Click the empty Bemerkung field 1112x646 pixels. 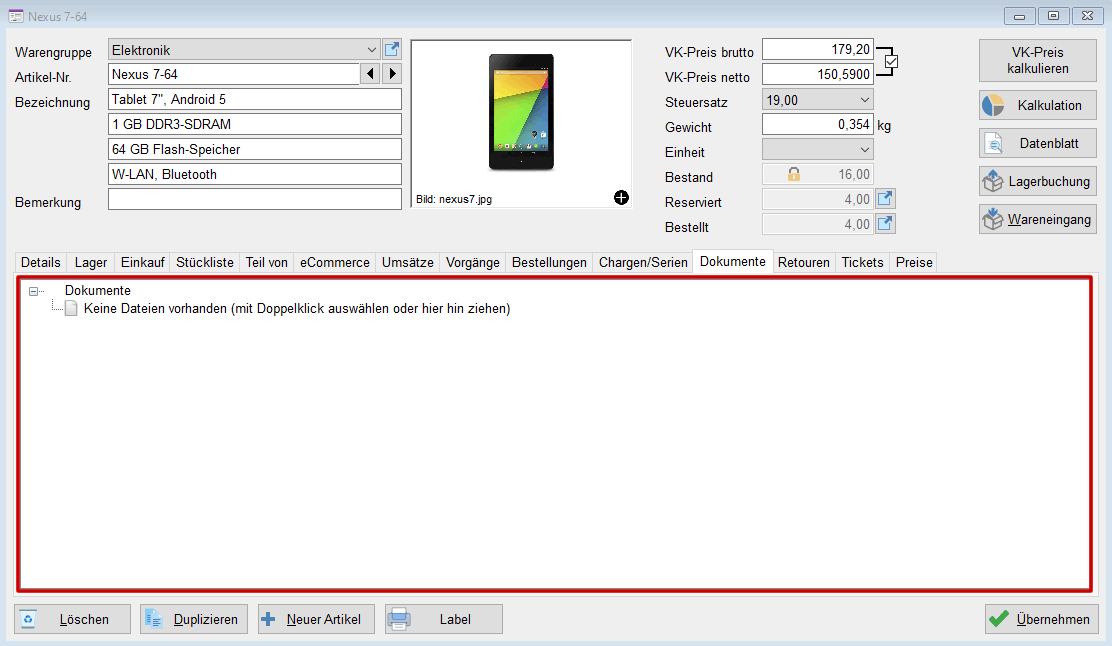[255, 199]
